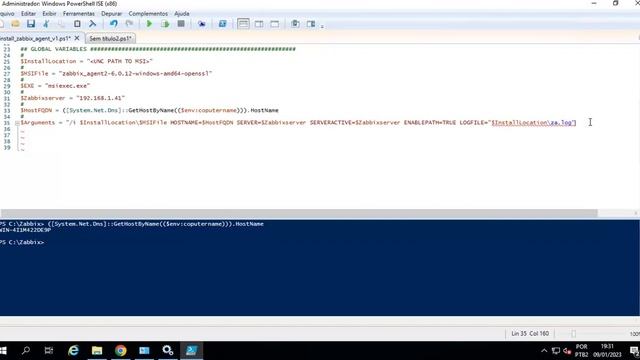Viewport: 640px width, 360px height.
Task: Click the $HostFQDN line in the editor
Action: click(149, 110)
